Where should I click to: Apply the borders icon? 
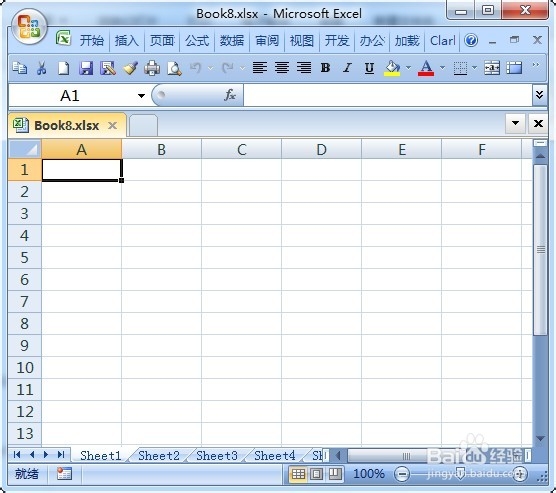[460, 67]
